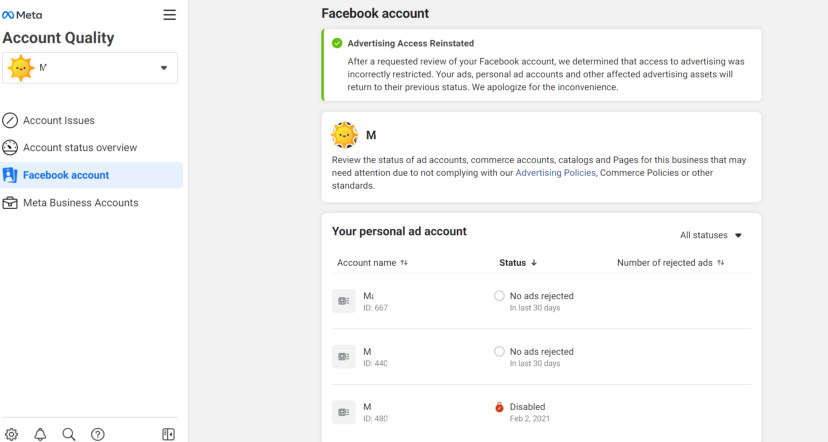Screen dimensions: 828x442
Task: Click 'Your personal ad account' heading
Action: click(x=399, y=231)
